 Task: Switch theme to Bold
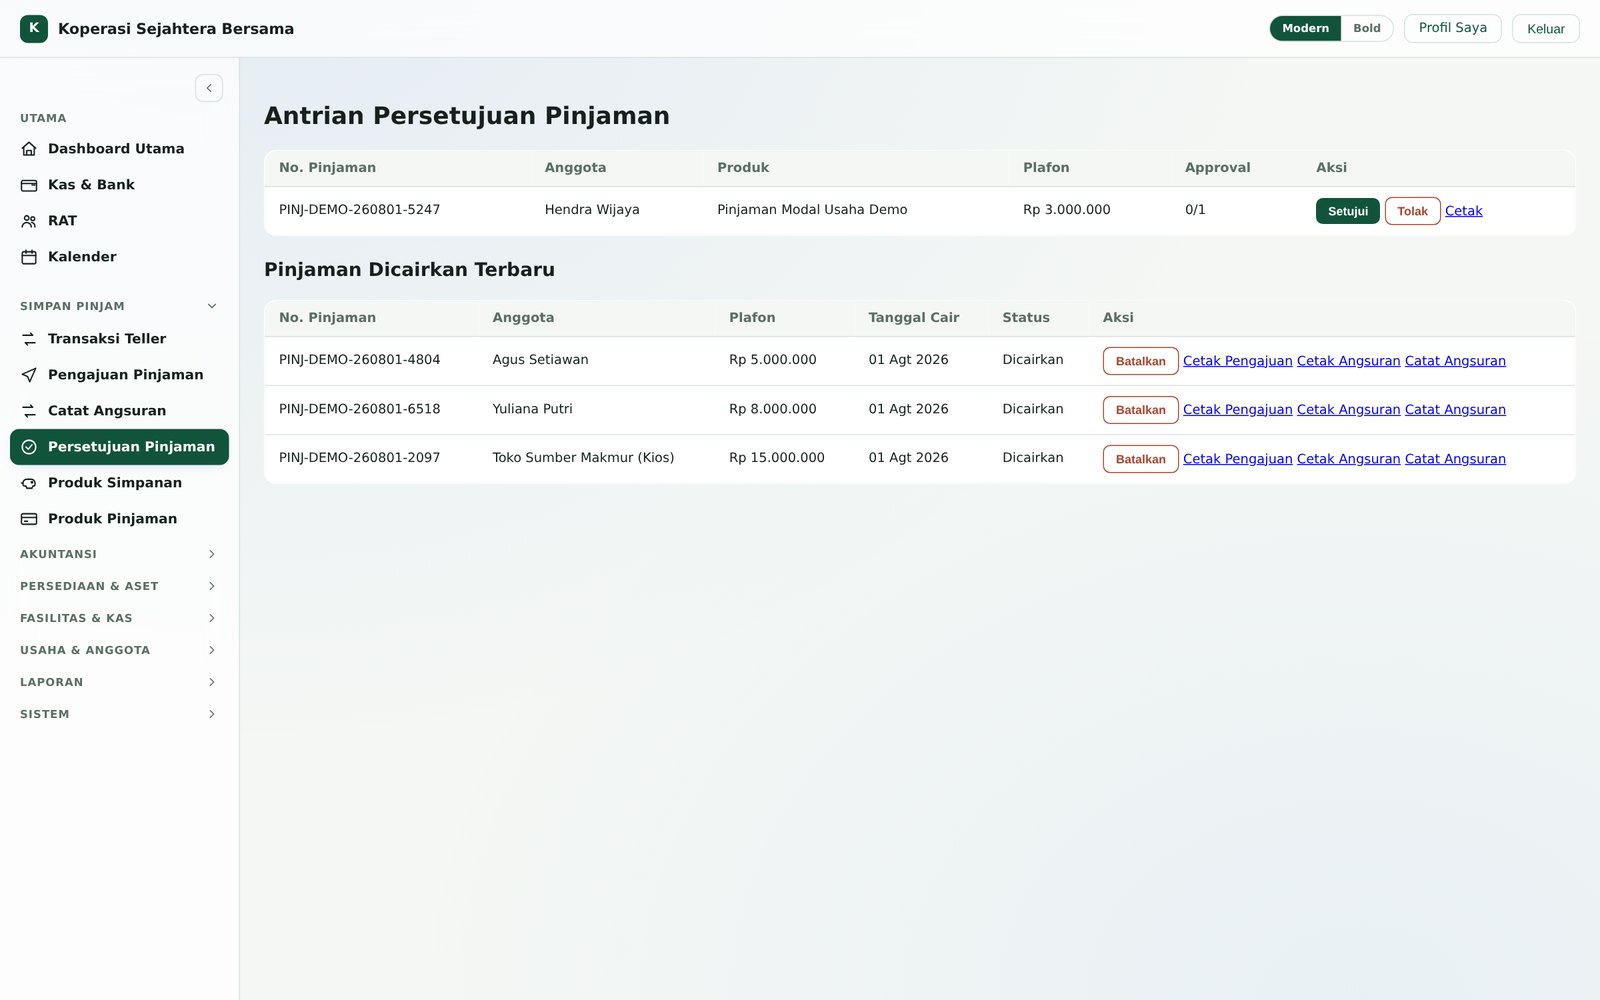pyautogui.click(x=1367, y=28)
